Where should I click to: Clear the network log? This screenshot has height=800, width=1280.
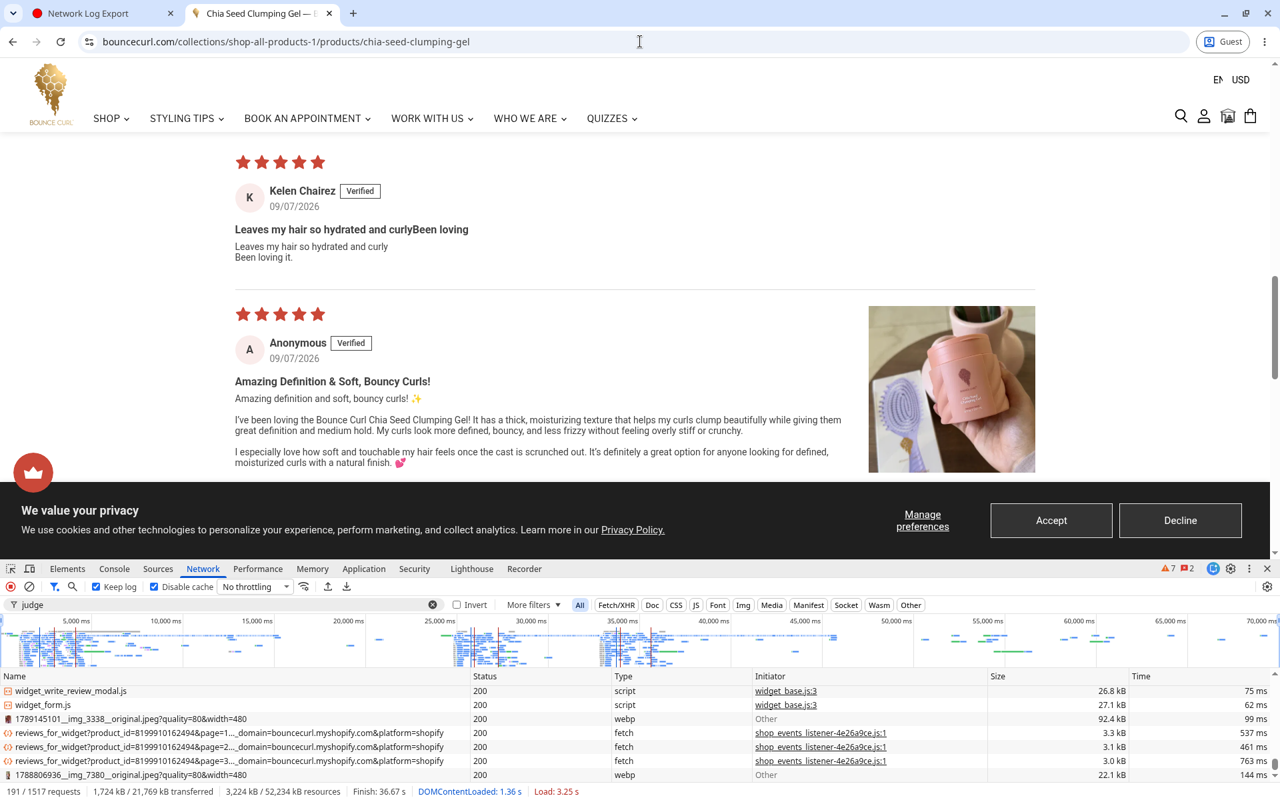coord(29,587)
